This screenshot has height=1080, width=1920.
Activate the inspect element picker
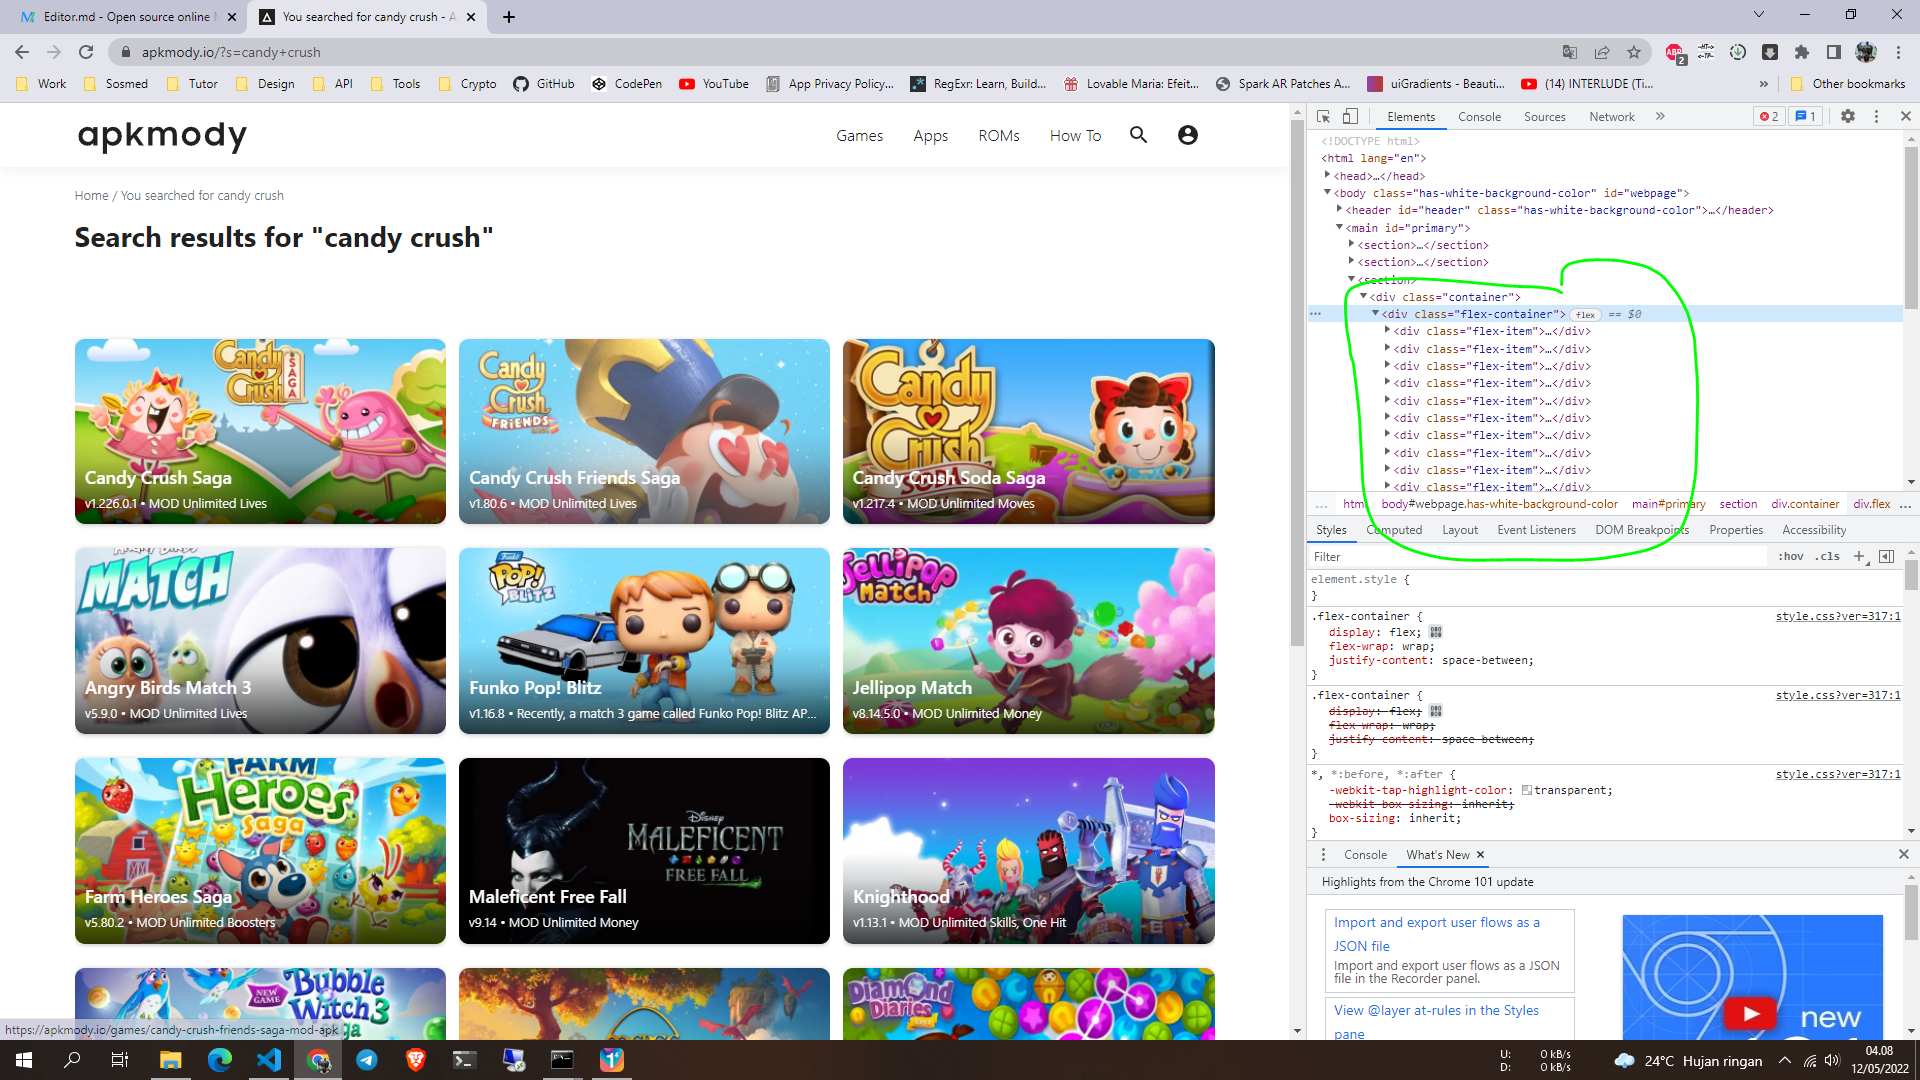click(x=1323, y=117)
